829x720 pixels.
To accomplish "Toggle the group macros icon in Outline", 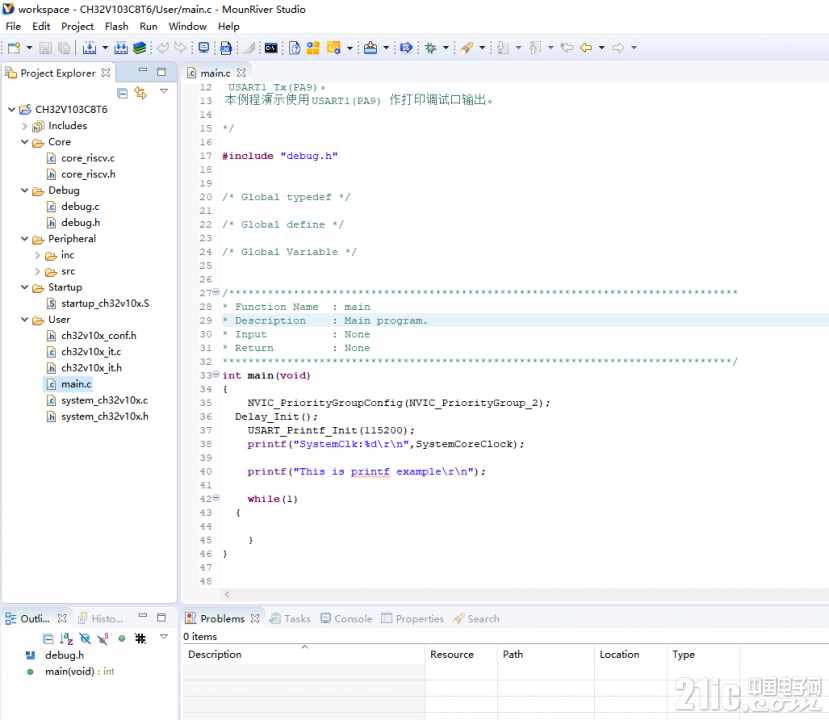I will 140,639.
